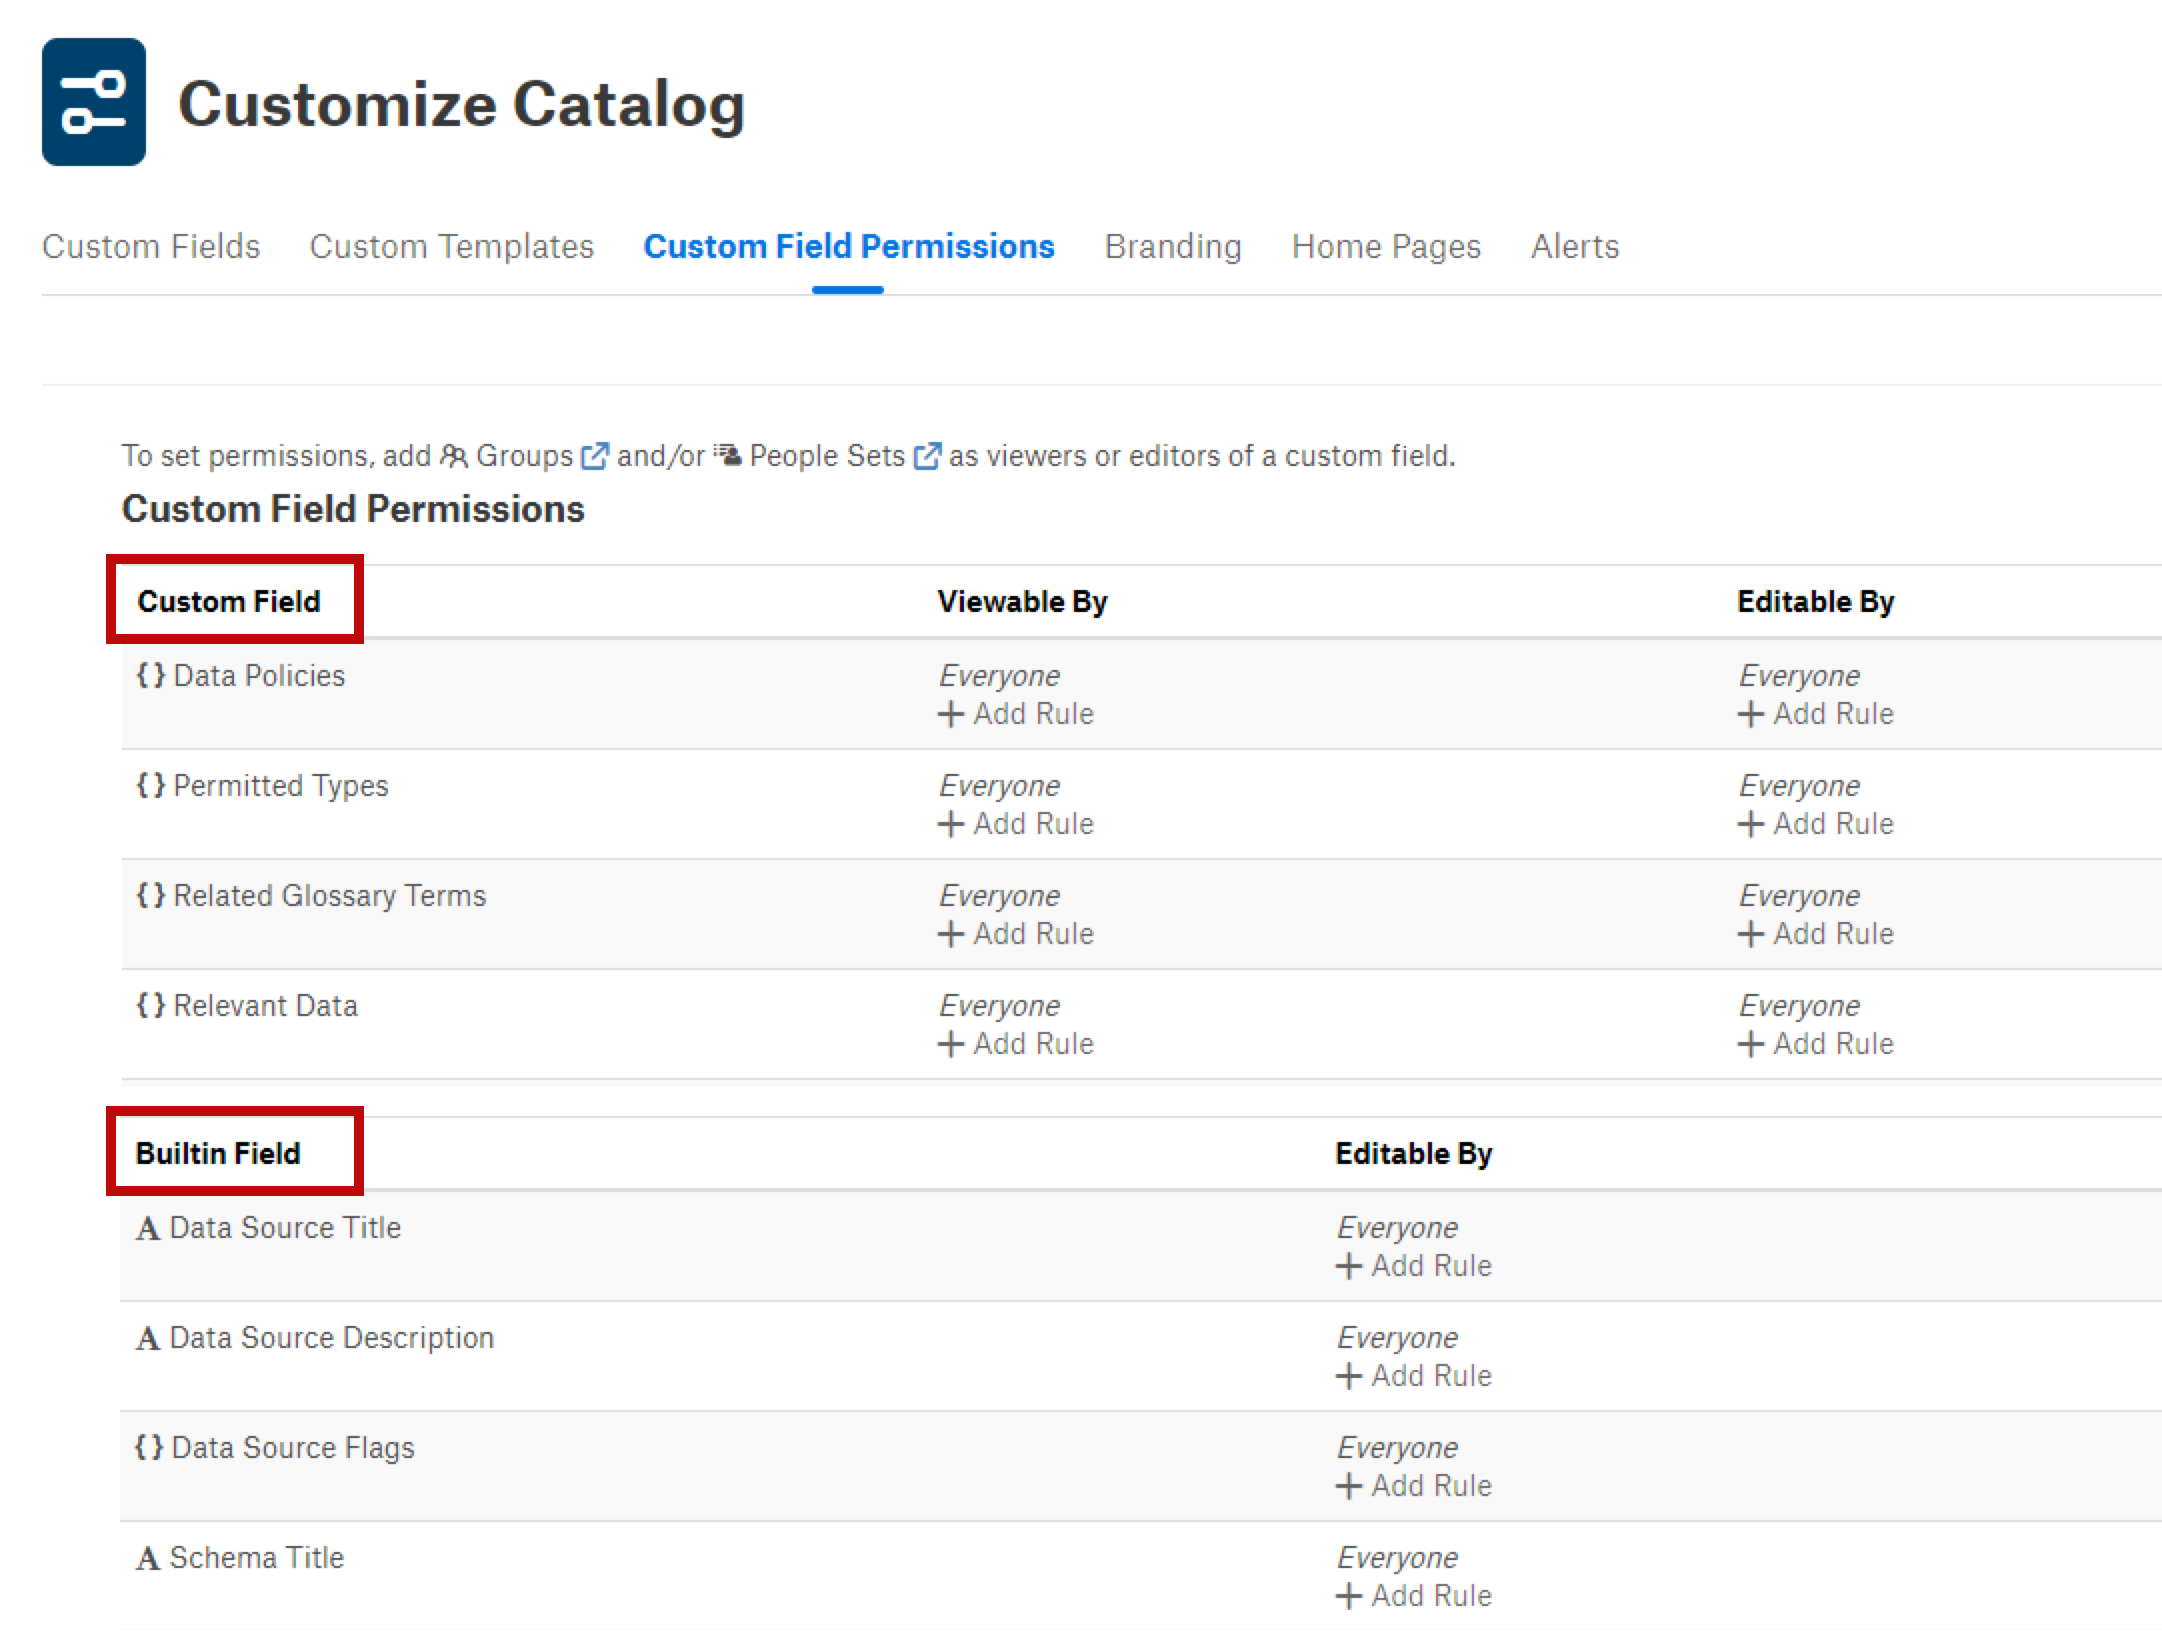Open the Custom Templates tab
Image resolution: width=2162 pixels, height=1636 pixels.
pos(452,246)
